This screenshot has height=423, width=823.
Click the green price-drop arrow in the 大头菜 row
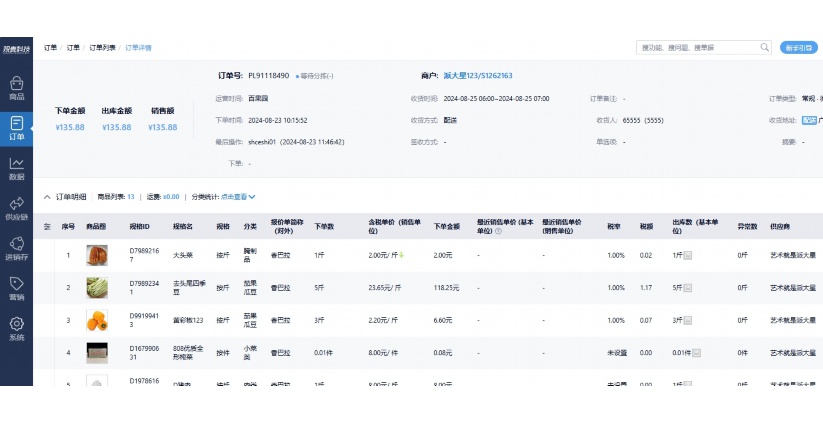pos(402,255)
